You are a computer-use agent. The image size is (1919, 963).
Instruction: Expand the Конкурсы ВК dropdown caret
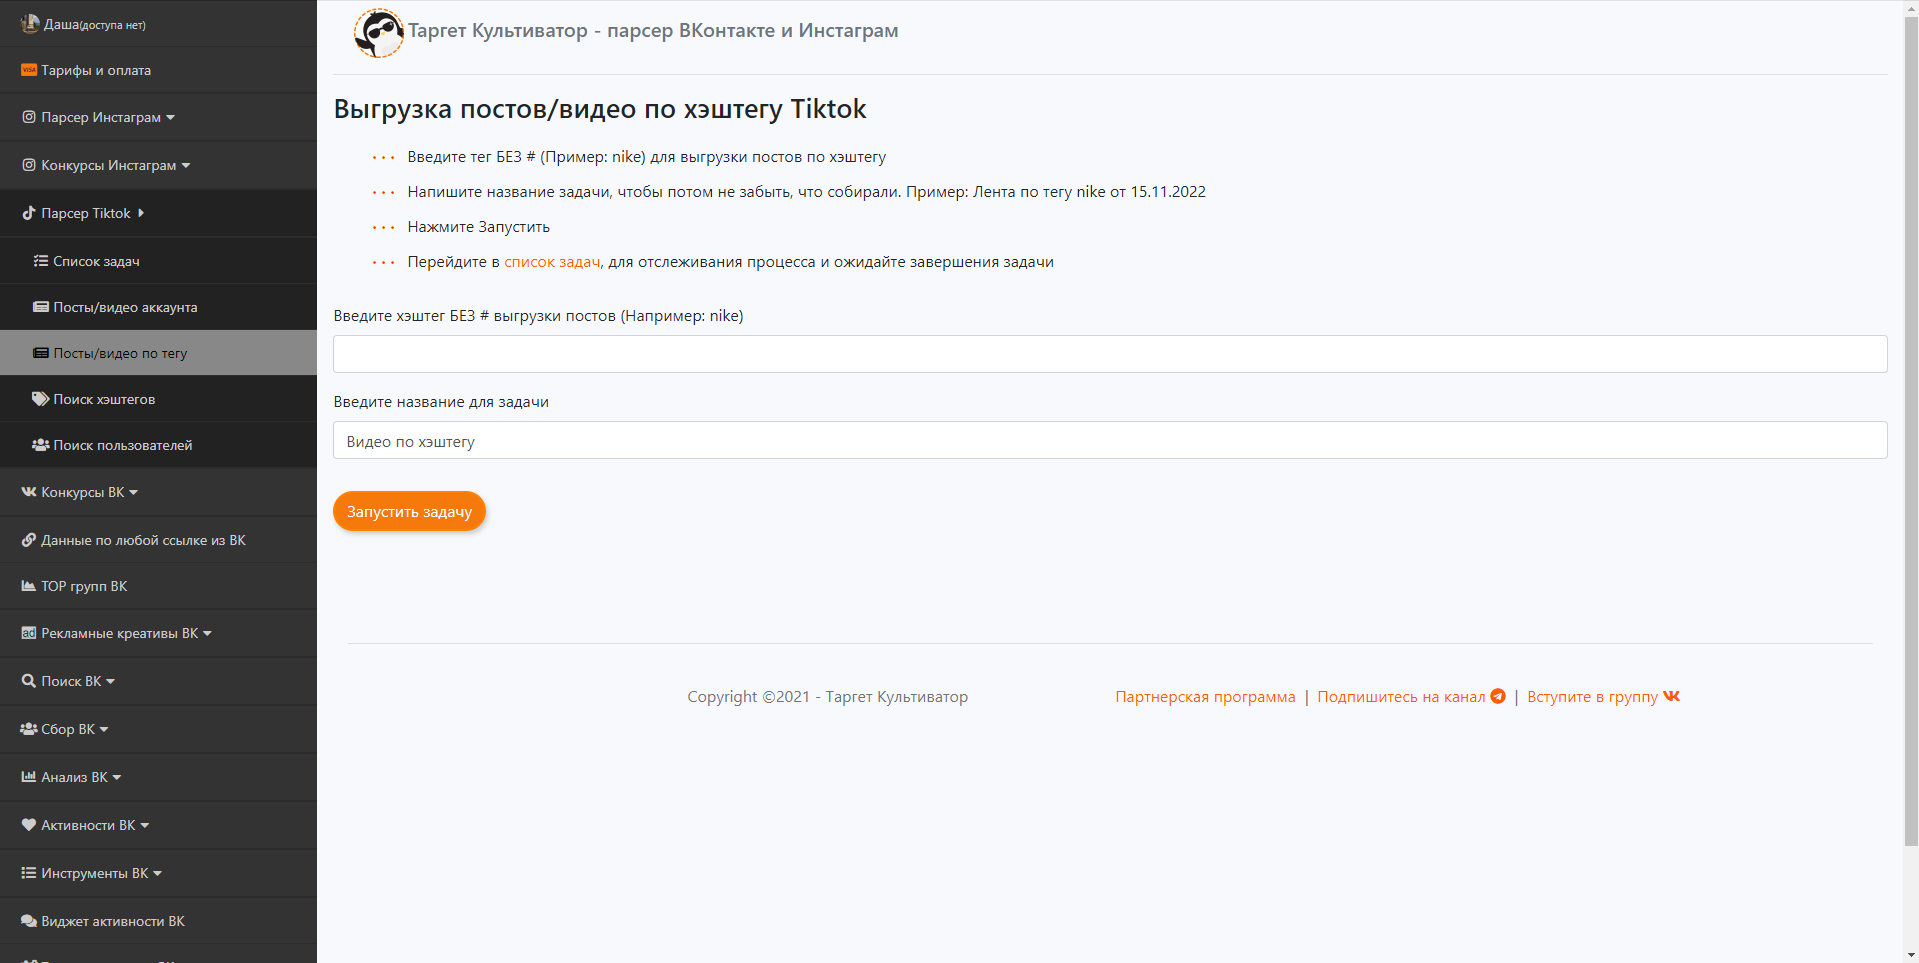tap(134, 493)
